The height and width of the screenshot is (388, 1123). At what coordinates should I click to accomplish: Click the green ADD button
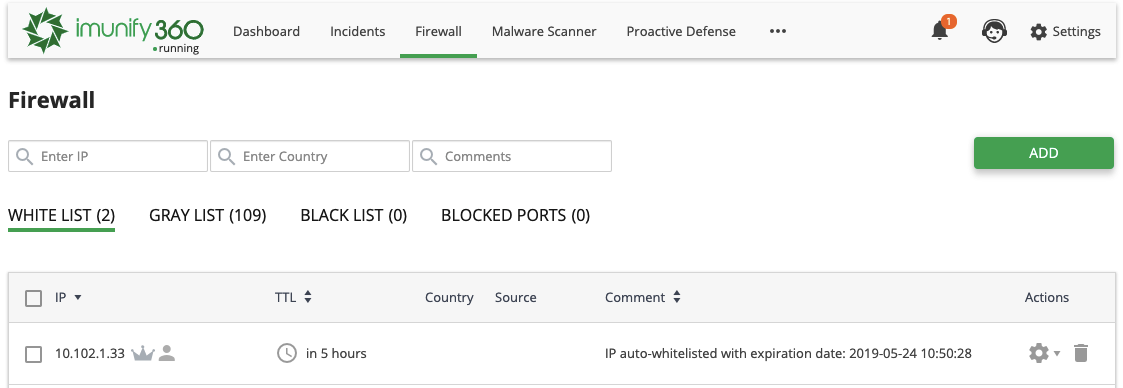click(1044, 153)
